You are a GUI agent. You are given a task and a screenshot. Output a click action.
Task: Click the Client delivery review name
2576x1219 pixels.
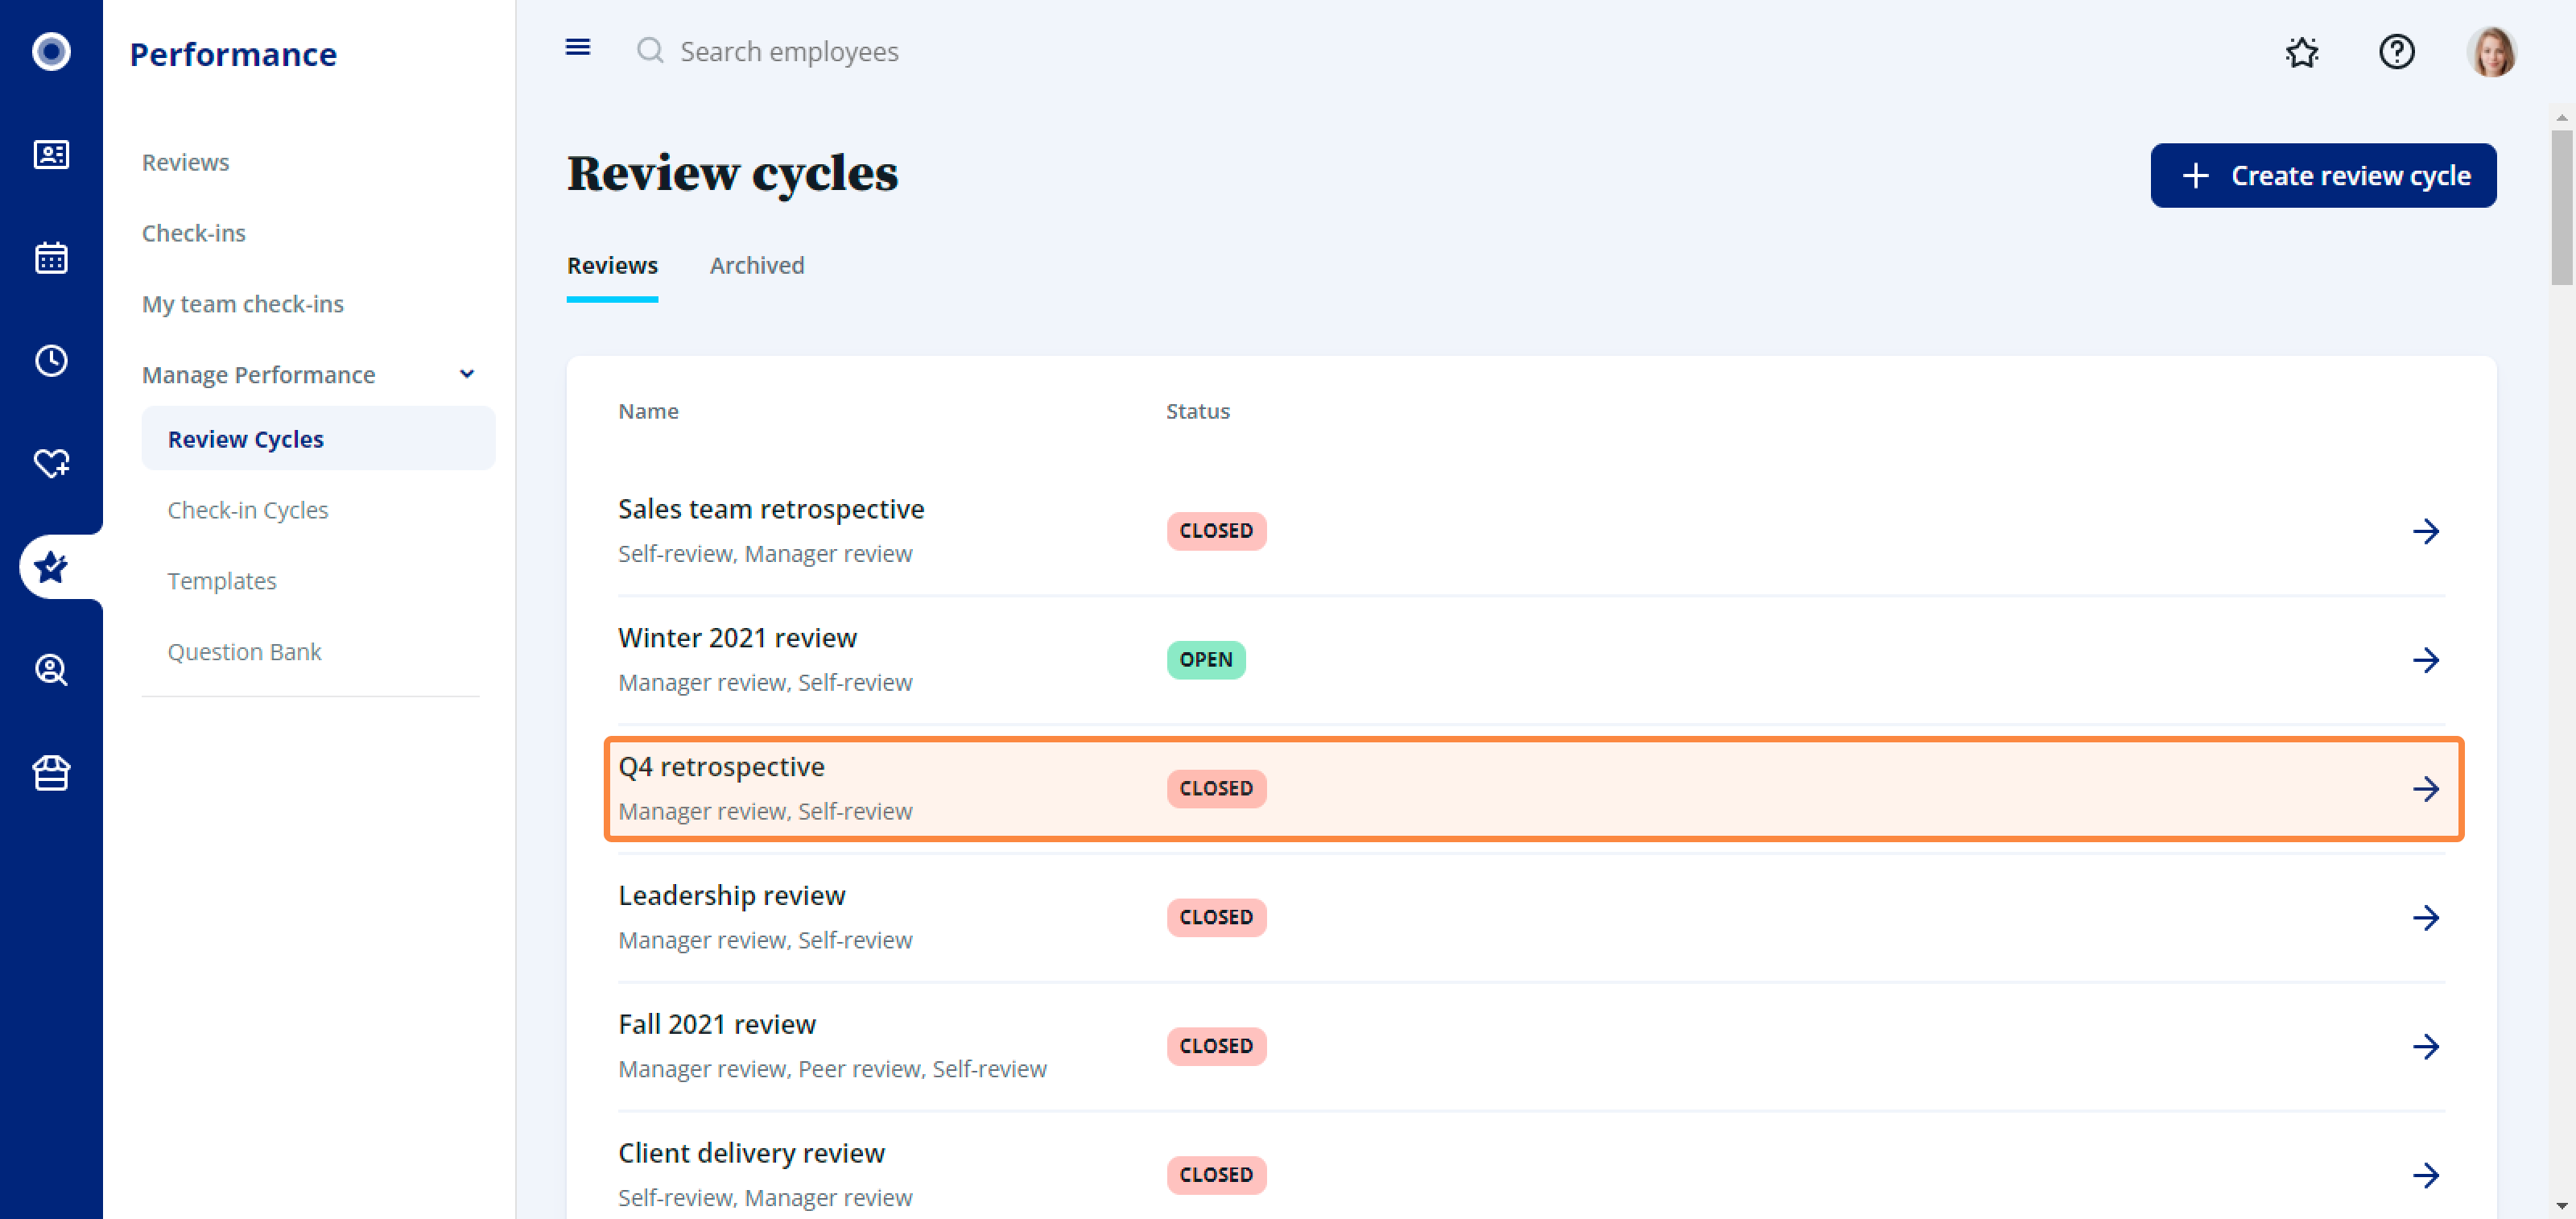pos(751,1153)
